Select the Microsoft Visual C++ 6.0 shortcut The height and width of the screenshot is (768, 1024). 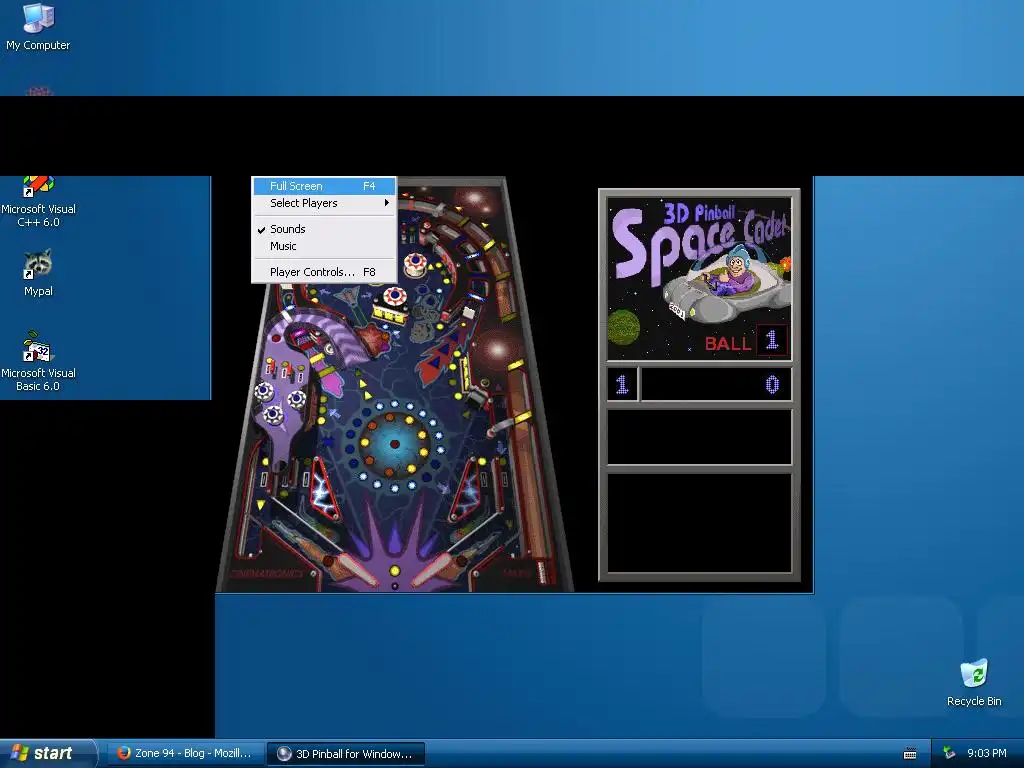pos(38,202)
